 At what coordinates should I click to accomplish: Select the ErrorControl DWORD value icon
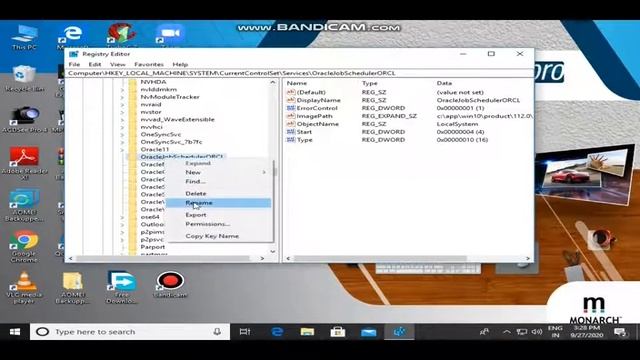tap(291, 108)
